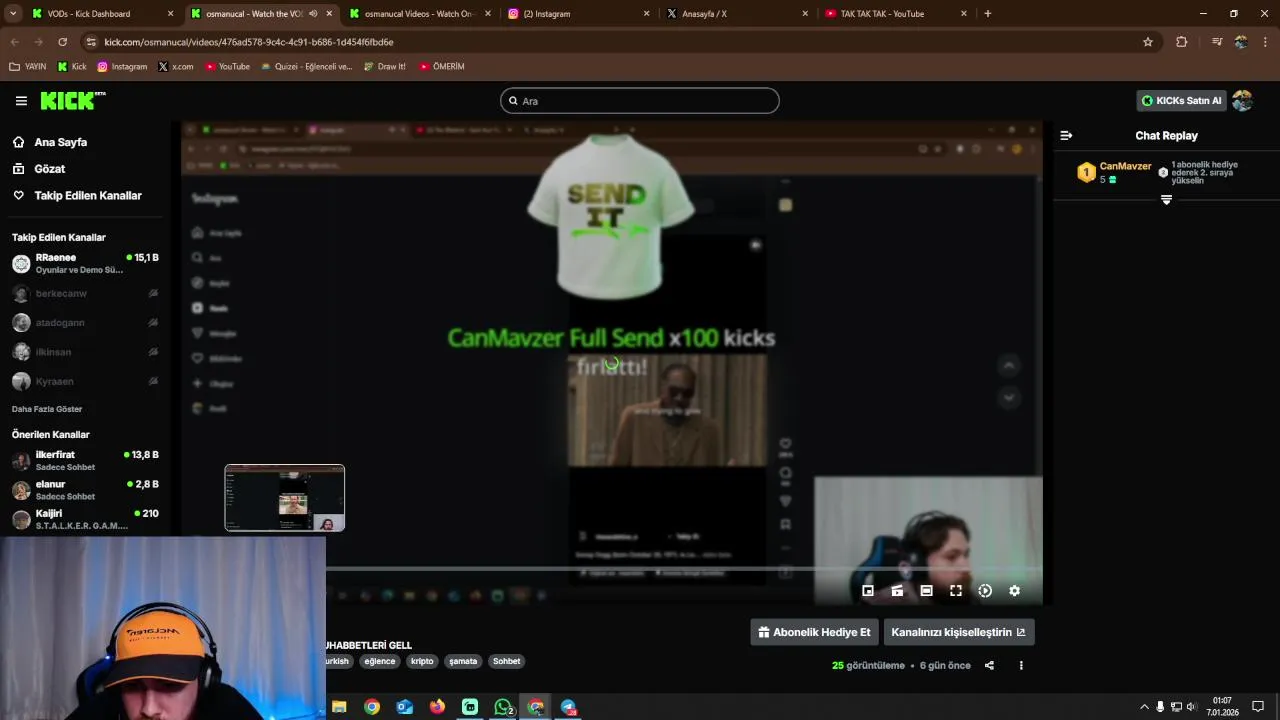Open Kaijiri recommended channel
The image size is (1280, 720).
click(85, 519)
